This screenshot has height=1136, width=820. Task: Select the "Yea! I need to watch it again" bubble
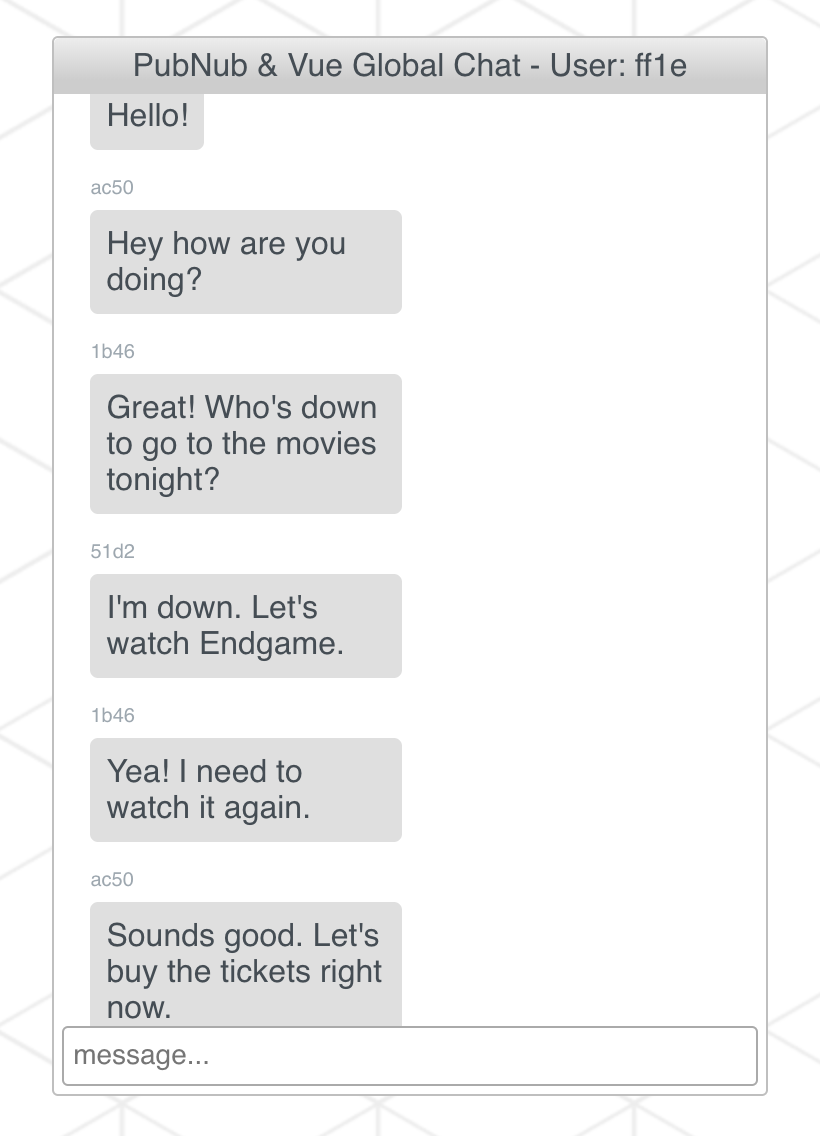tap(245, 790)
